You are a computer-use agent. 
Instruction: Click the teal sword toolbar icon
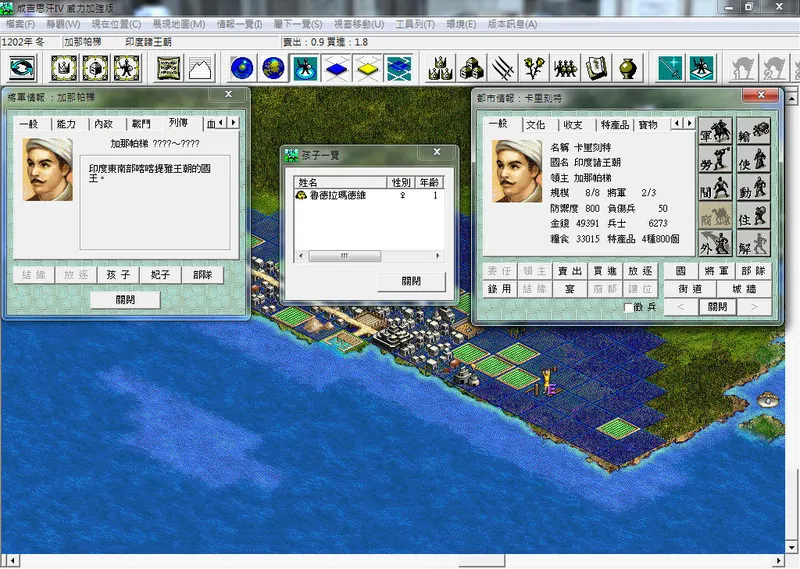(x=670, y=68)
